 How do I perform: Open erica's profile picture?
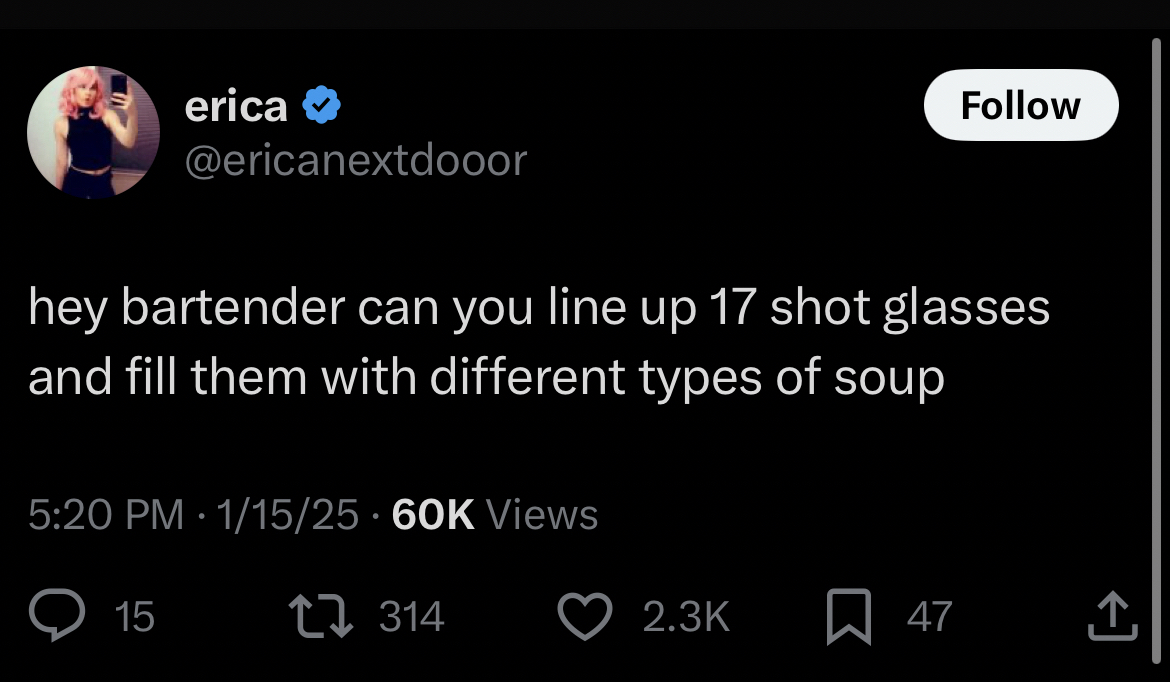[x=94, y=133]
